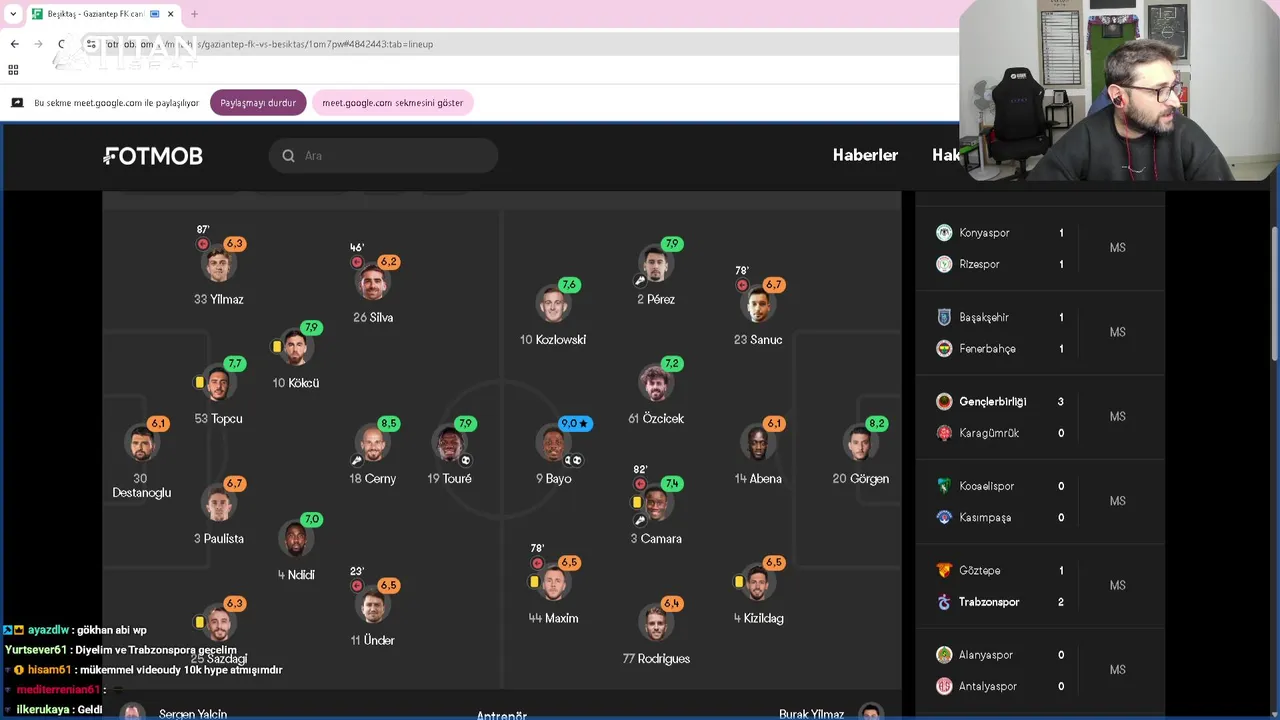This screenshot has width=1280, height=720.
Task: Click Antalyaspor team crest
Action: (944, 687)
